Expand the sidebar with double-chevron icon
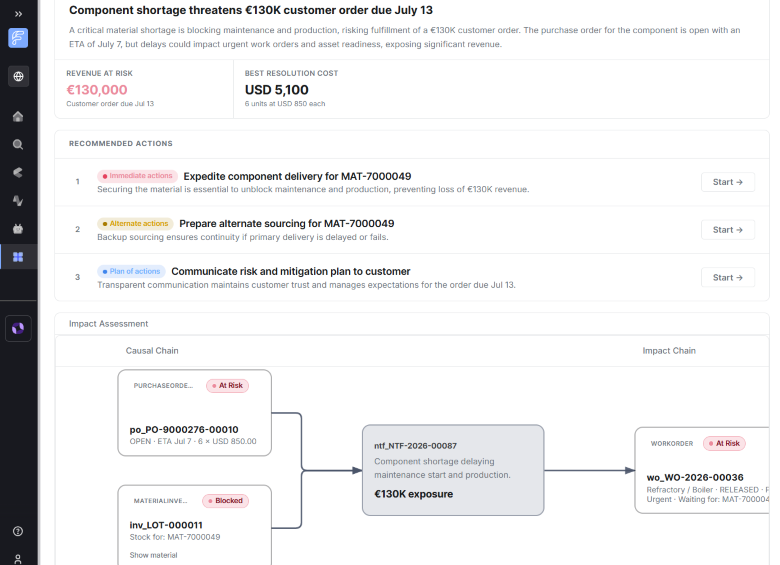 (x=18, y=14)
